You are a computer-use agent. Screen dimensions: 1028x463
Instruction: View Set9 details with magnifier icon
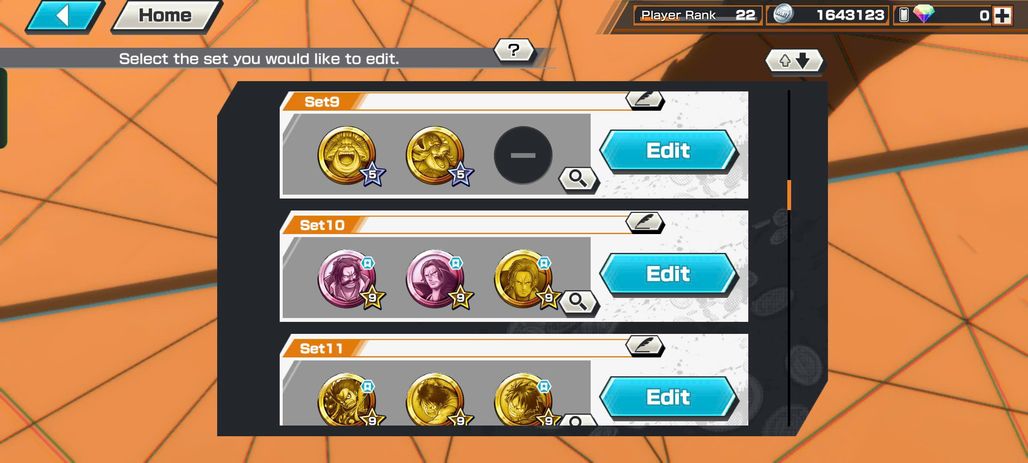578,178
